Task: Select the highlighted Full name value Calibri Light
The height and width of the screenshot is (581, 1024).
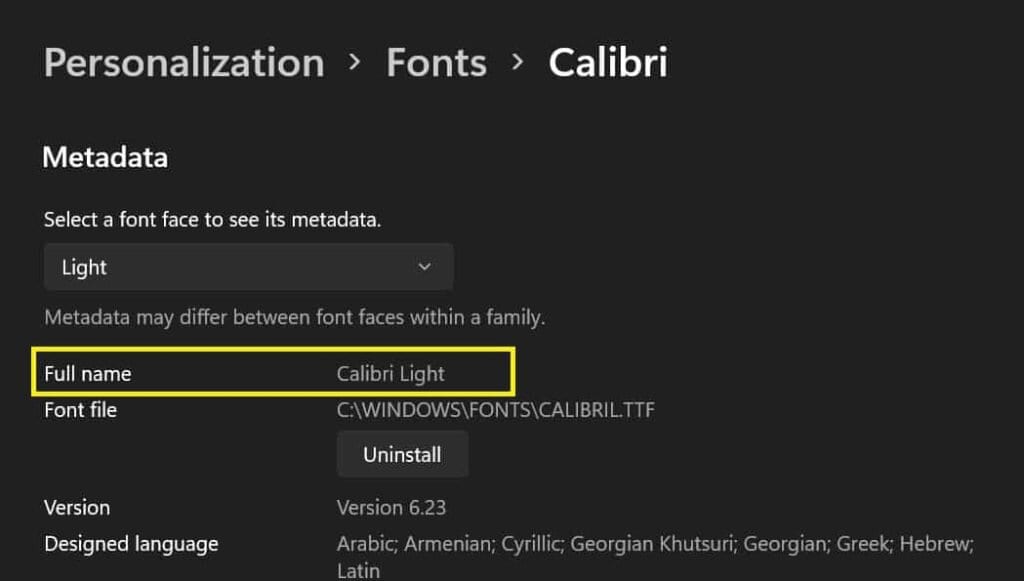Action: (x=388, y=373)
